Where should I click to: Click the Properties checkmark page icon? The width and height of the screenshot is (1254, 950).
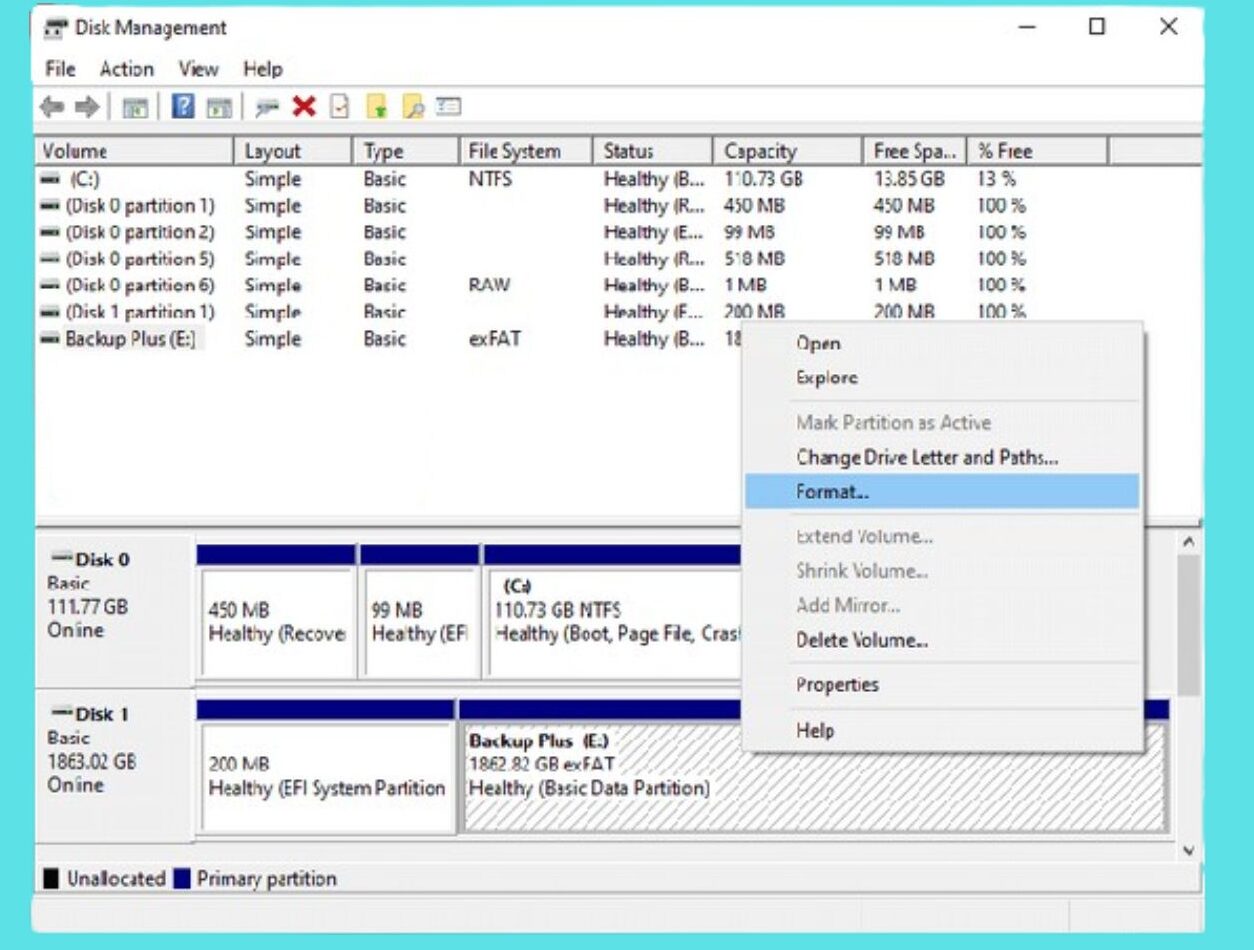[x=339, y=107]
